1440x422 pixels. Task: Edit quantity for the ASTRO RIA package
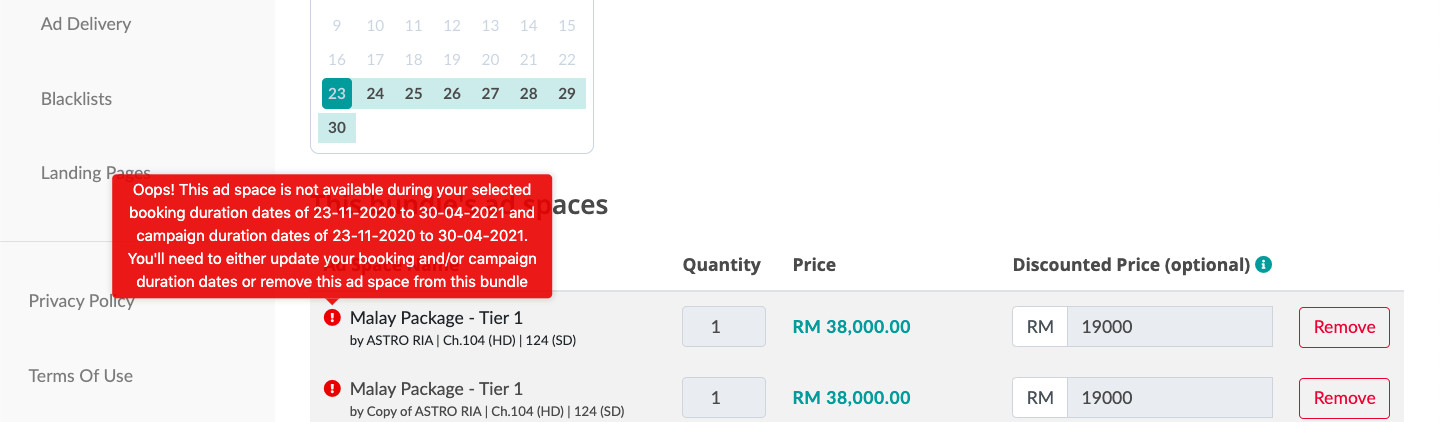[724, 327]
